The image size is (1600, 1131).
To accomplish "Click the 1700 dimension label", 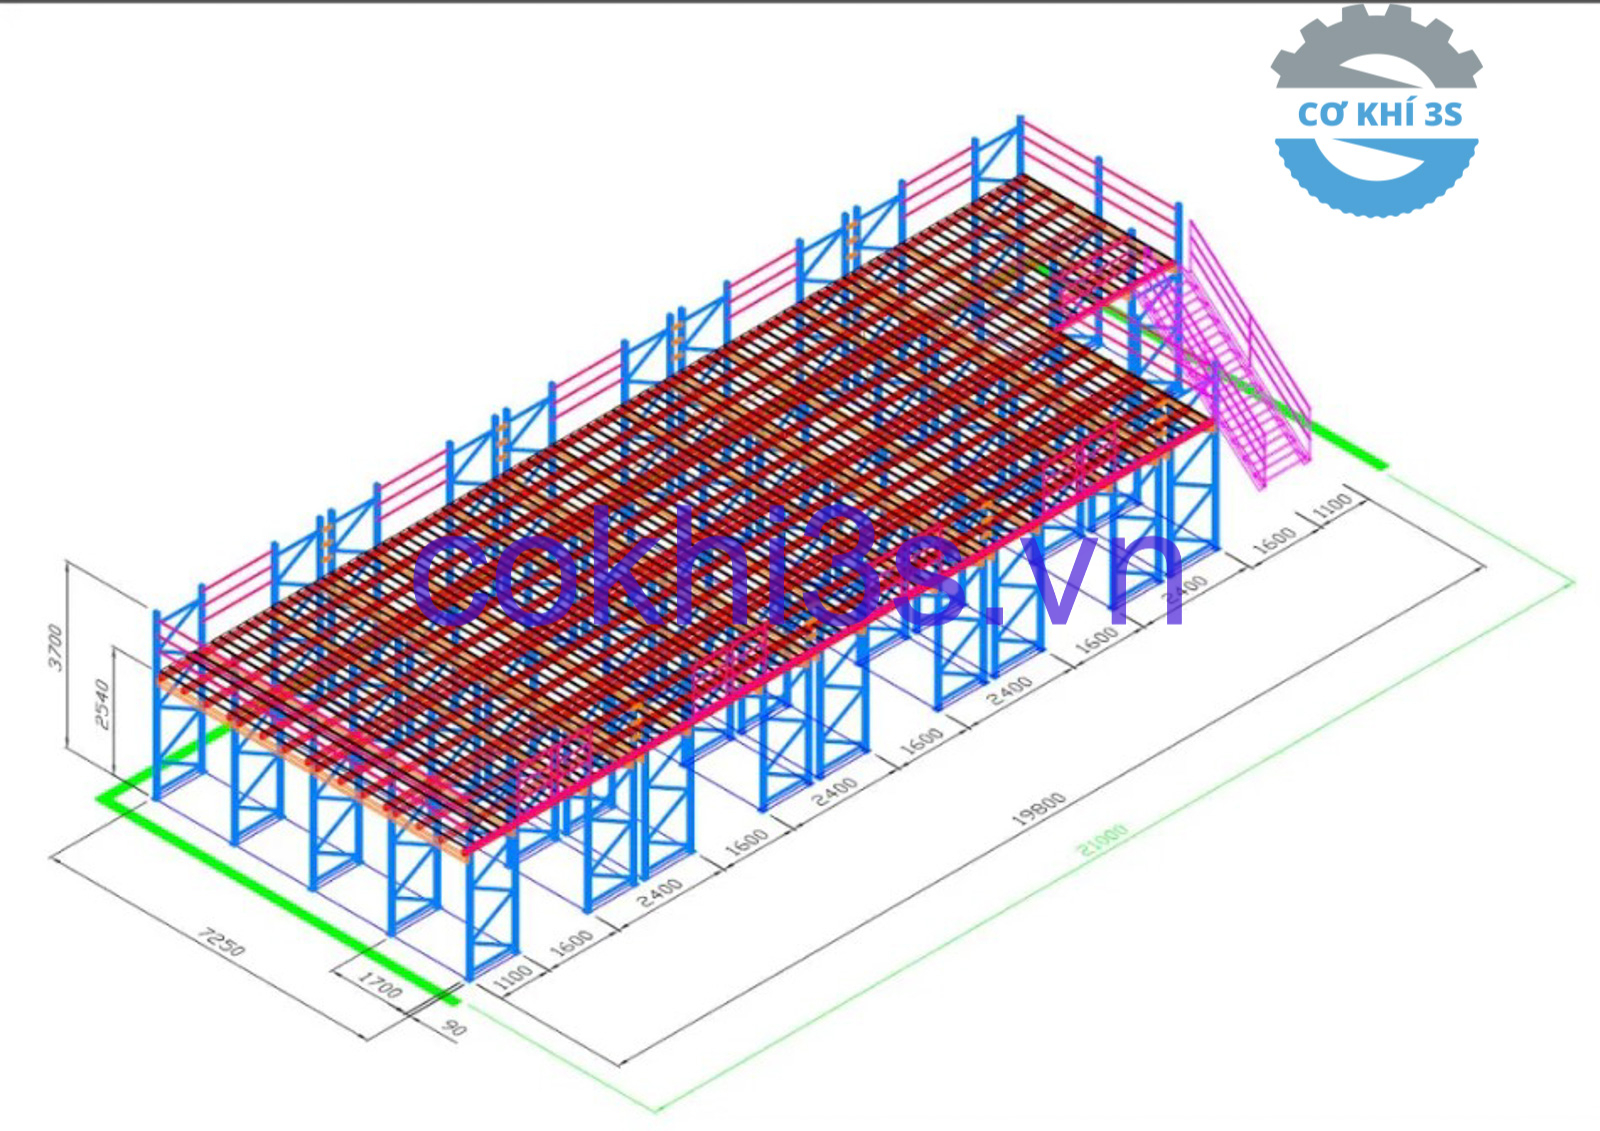I will click(x=379, y=985).
